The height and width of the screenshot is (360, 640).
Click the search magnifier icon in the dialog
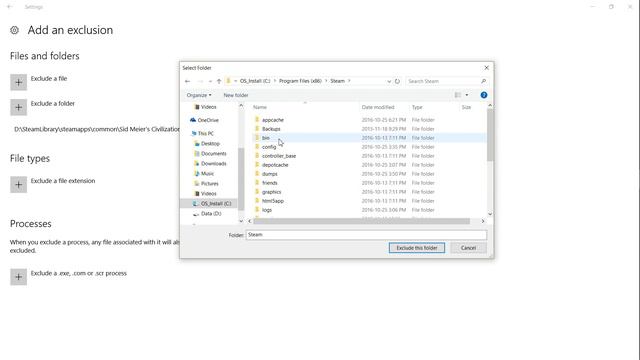(x=483, y=81)
